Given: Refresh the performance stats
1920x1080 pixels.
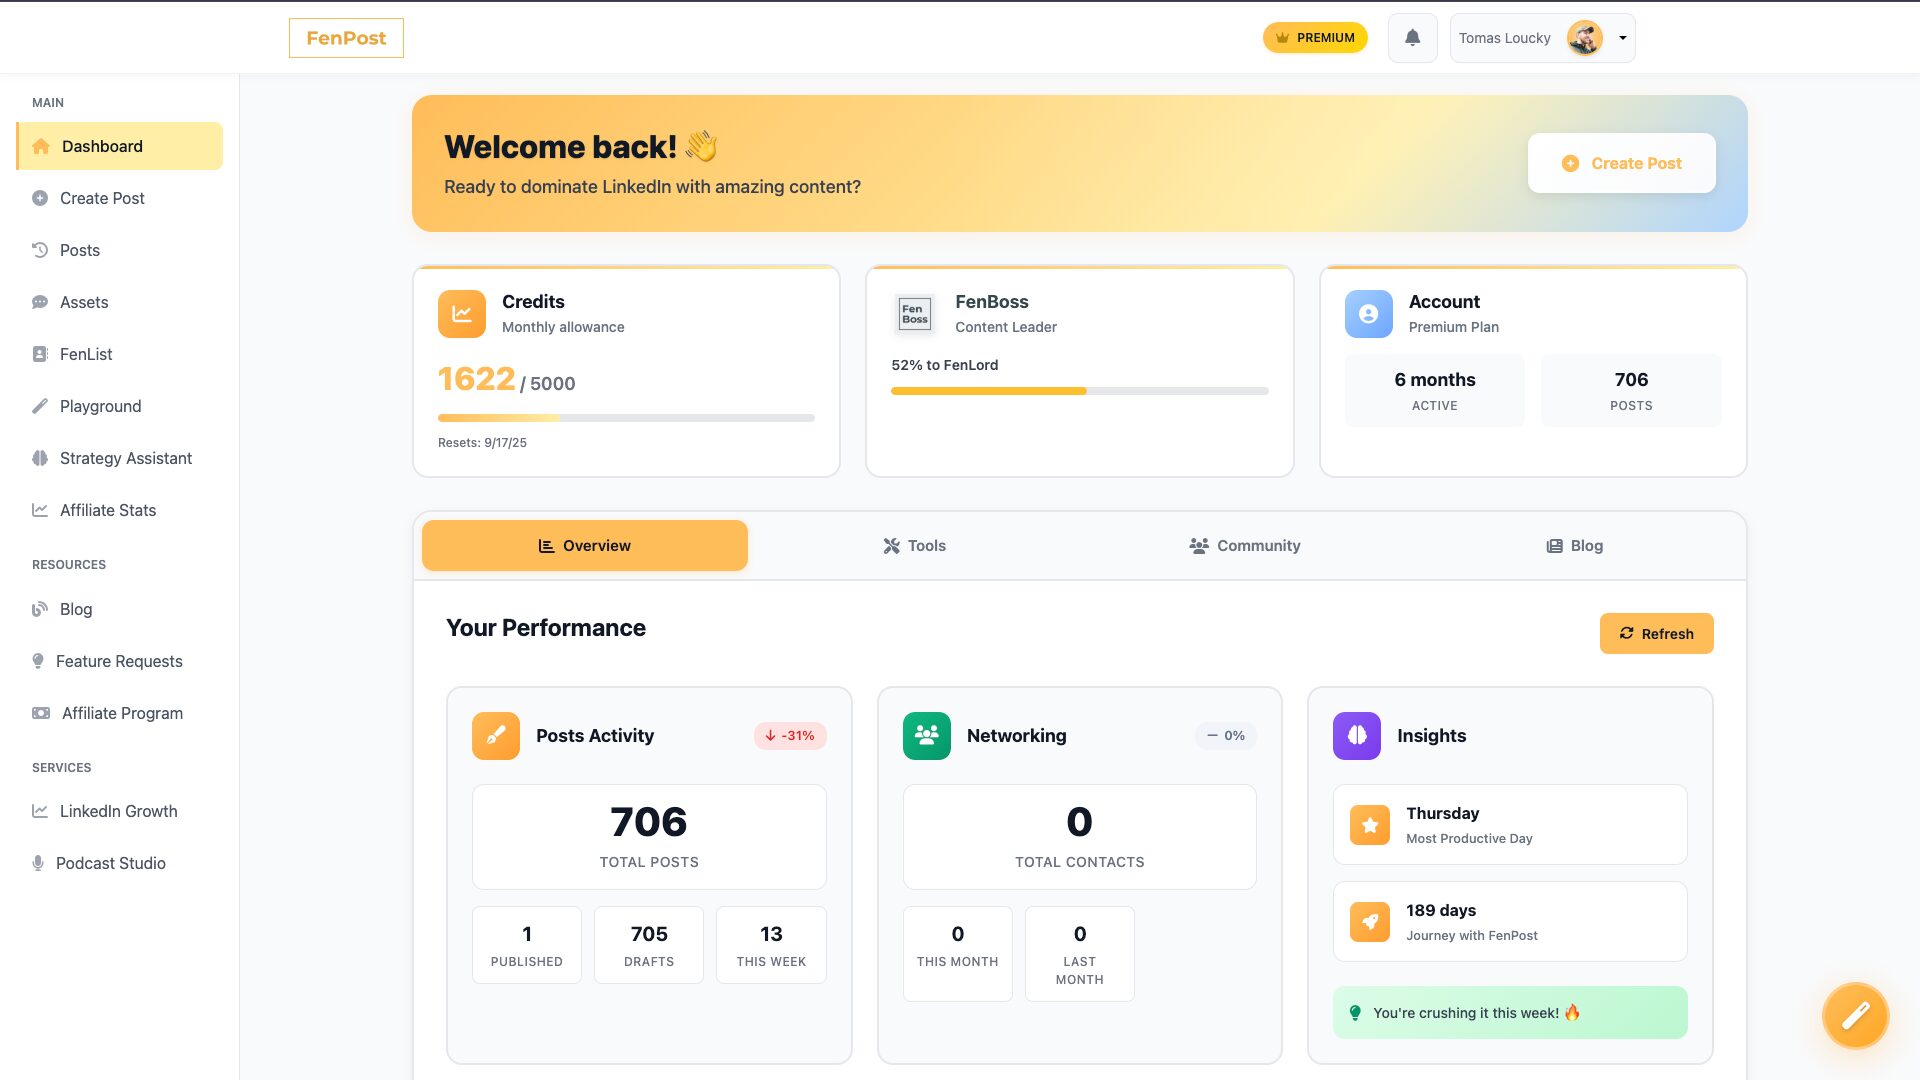Looking at the screenshot, I should click(x=1656, y=634).
